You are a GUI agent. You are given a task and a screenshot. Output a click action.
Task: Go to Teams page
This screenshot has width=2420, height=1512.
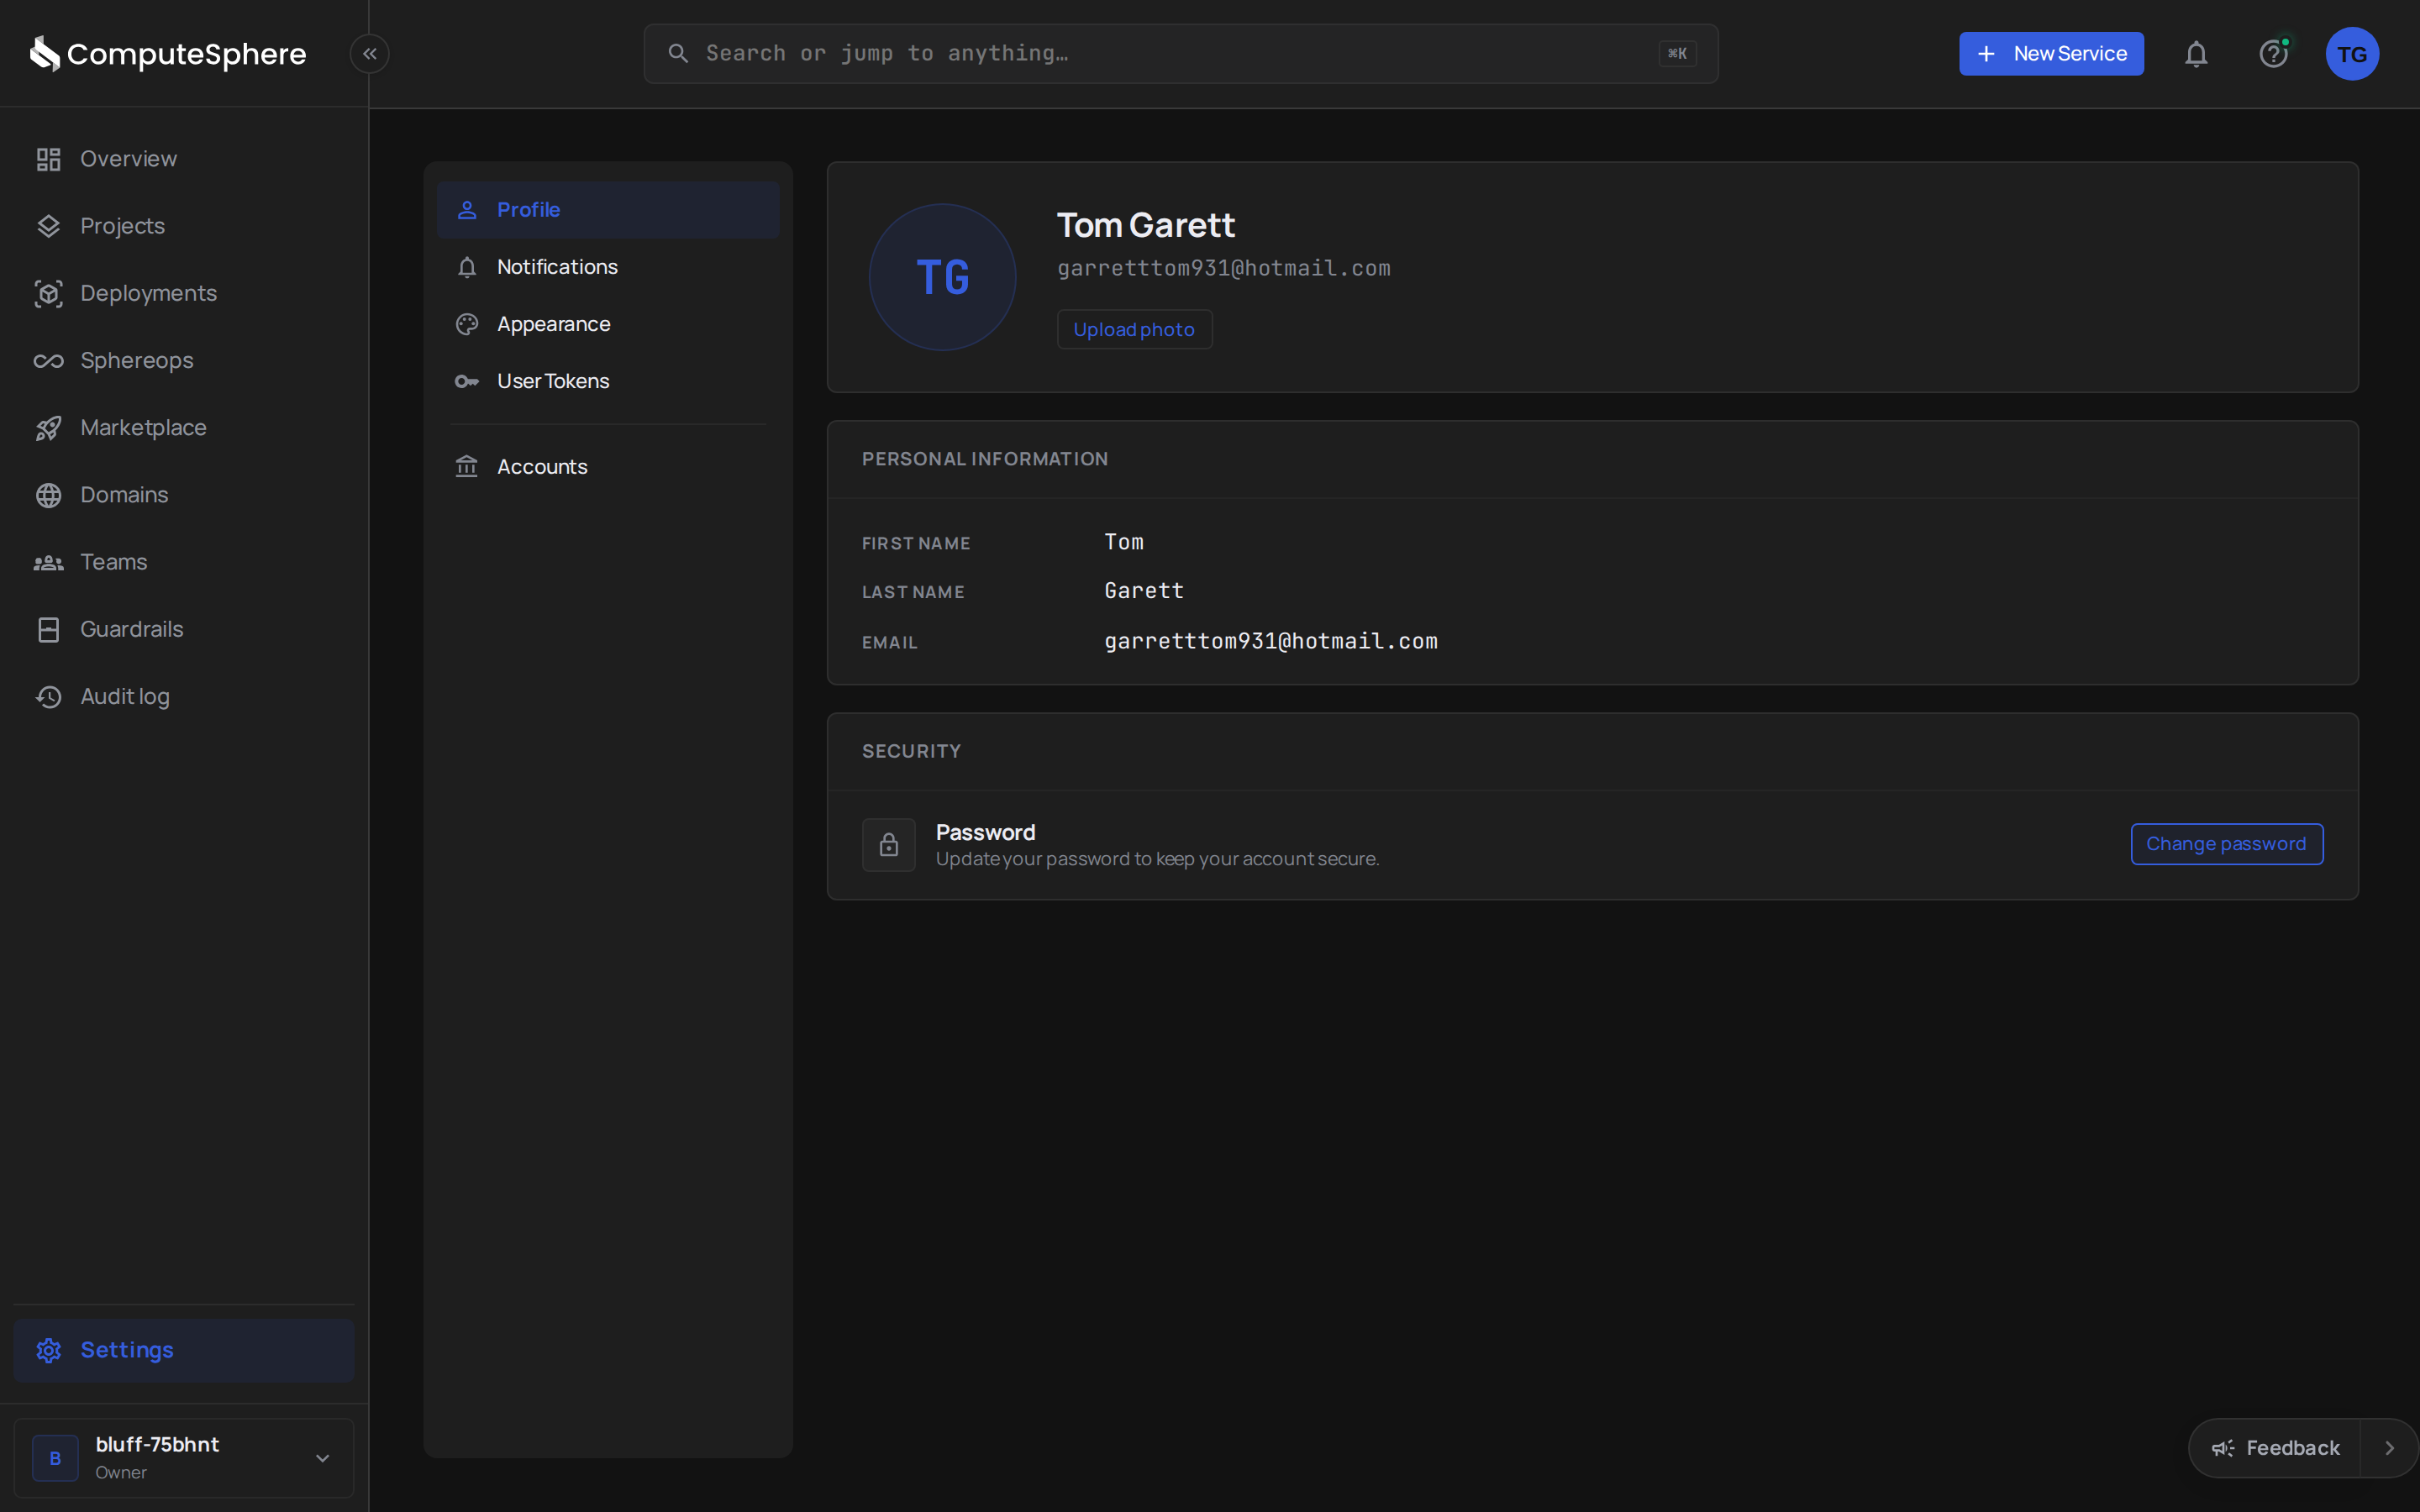tap(184, 562)
